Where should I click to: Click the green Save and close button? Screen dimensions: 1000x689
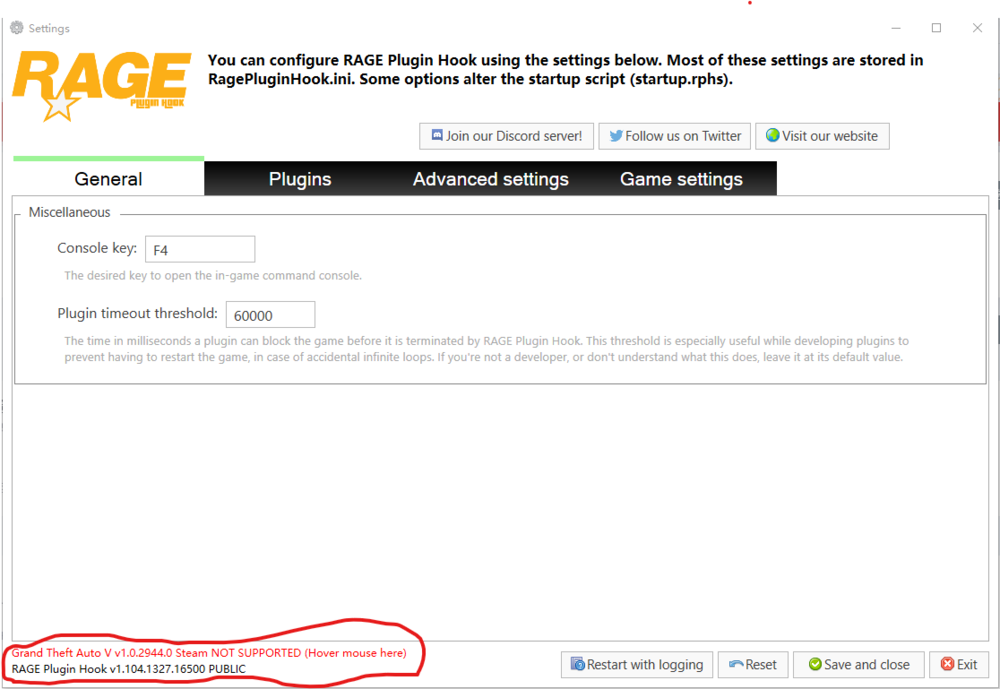(858, 664)
